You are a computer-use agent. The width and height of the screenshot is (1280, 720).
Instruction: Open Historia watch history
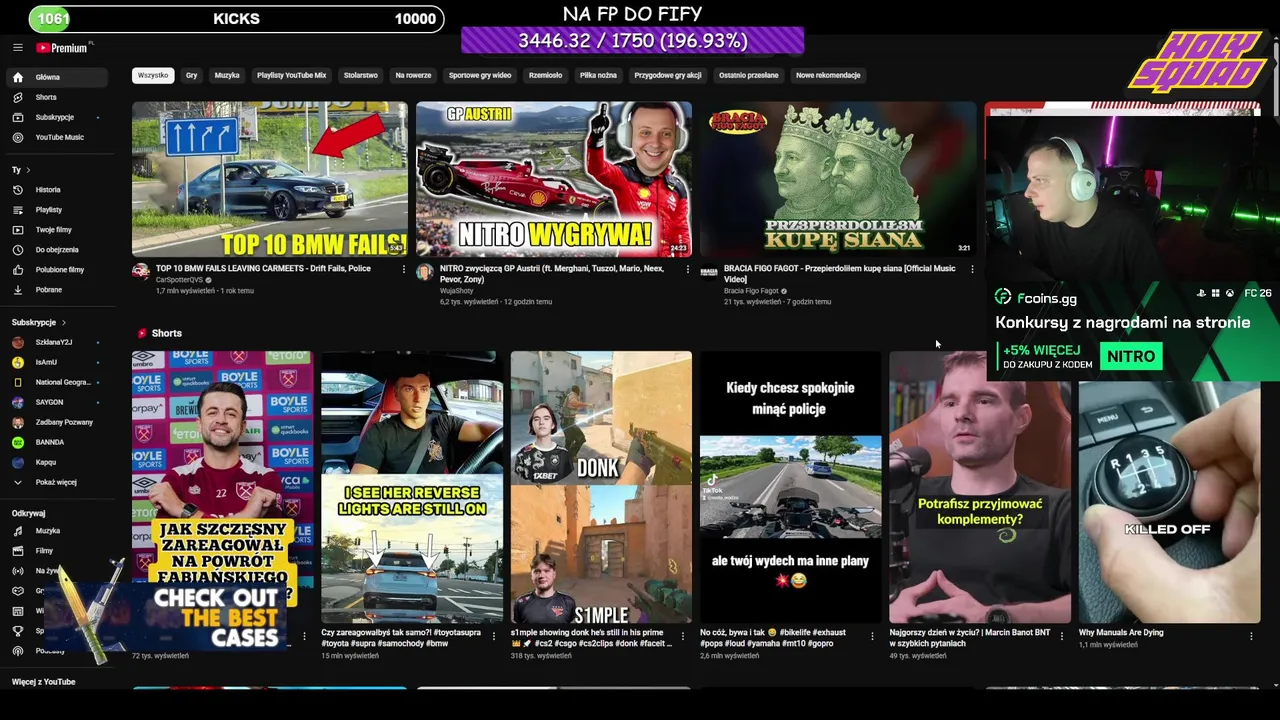[x=56, y=189]
